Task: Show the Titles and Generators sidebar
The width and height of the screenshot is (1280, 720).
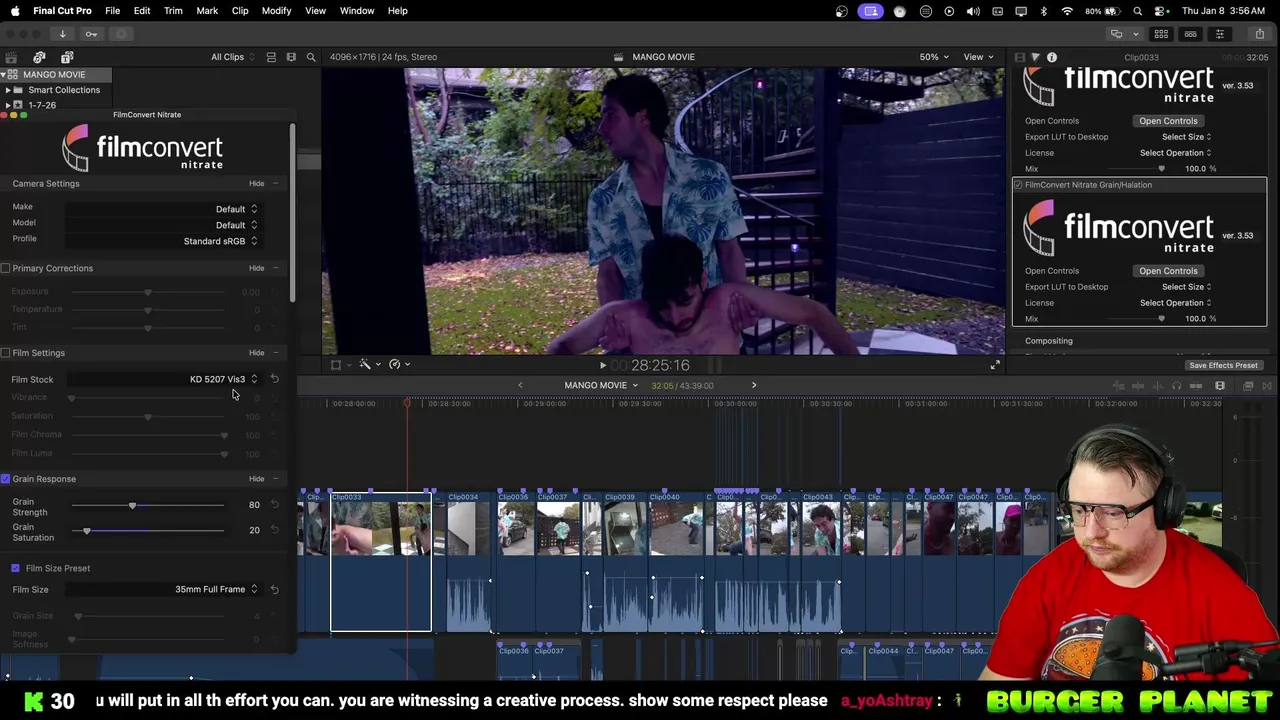Action: tap(67, 57)
